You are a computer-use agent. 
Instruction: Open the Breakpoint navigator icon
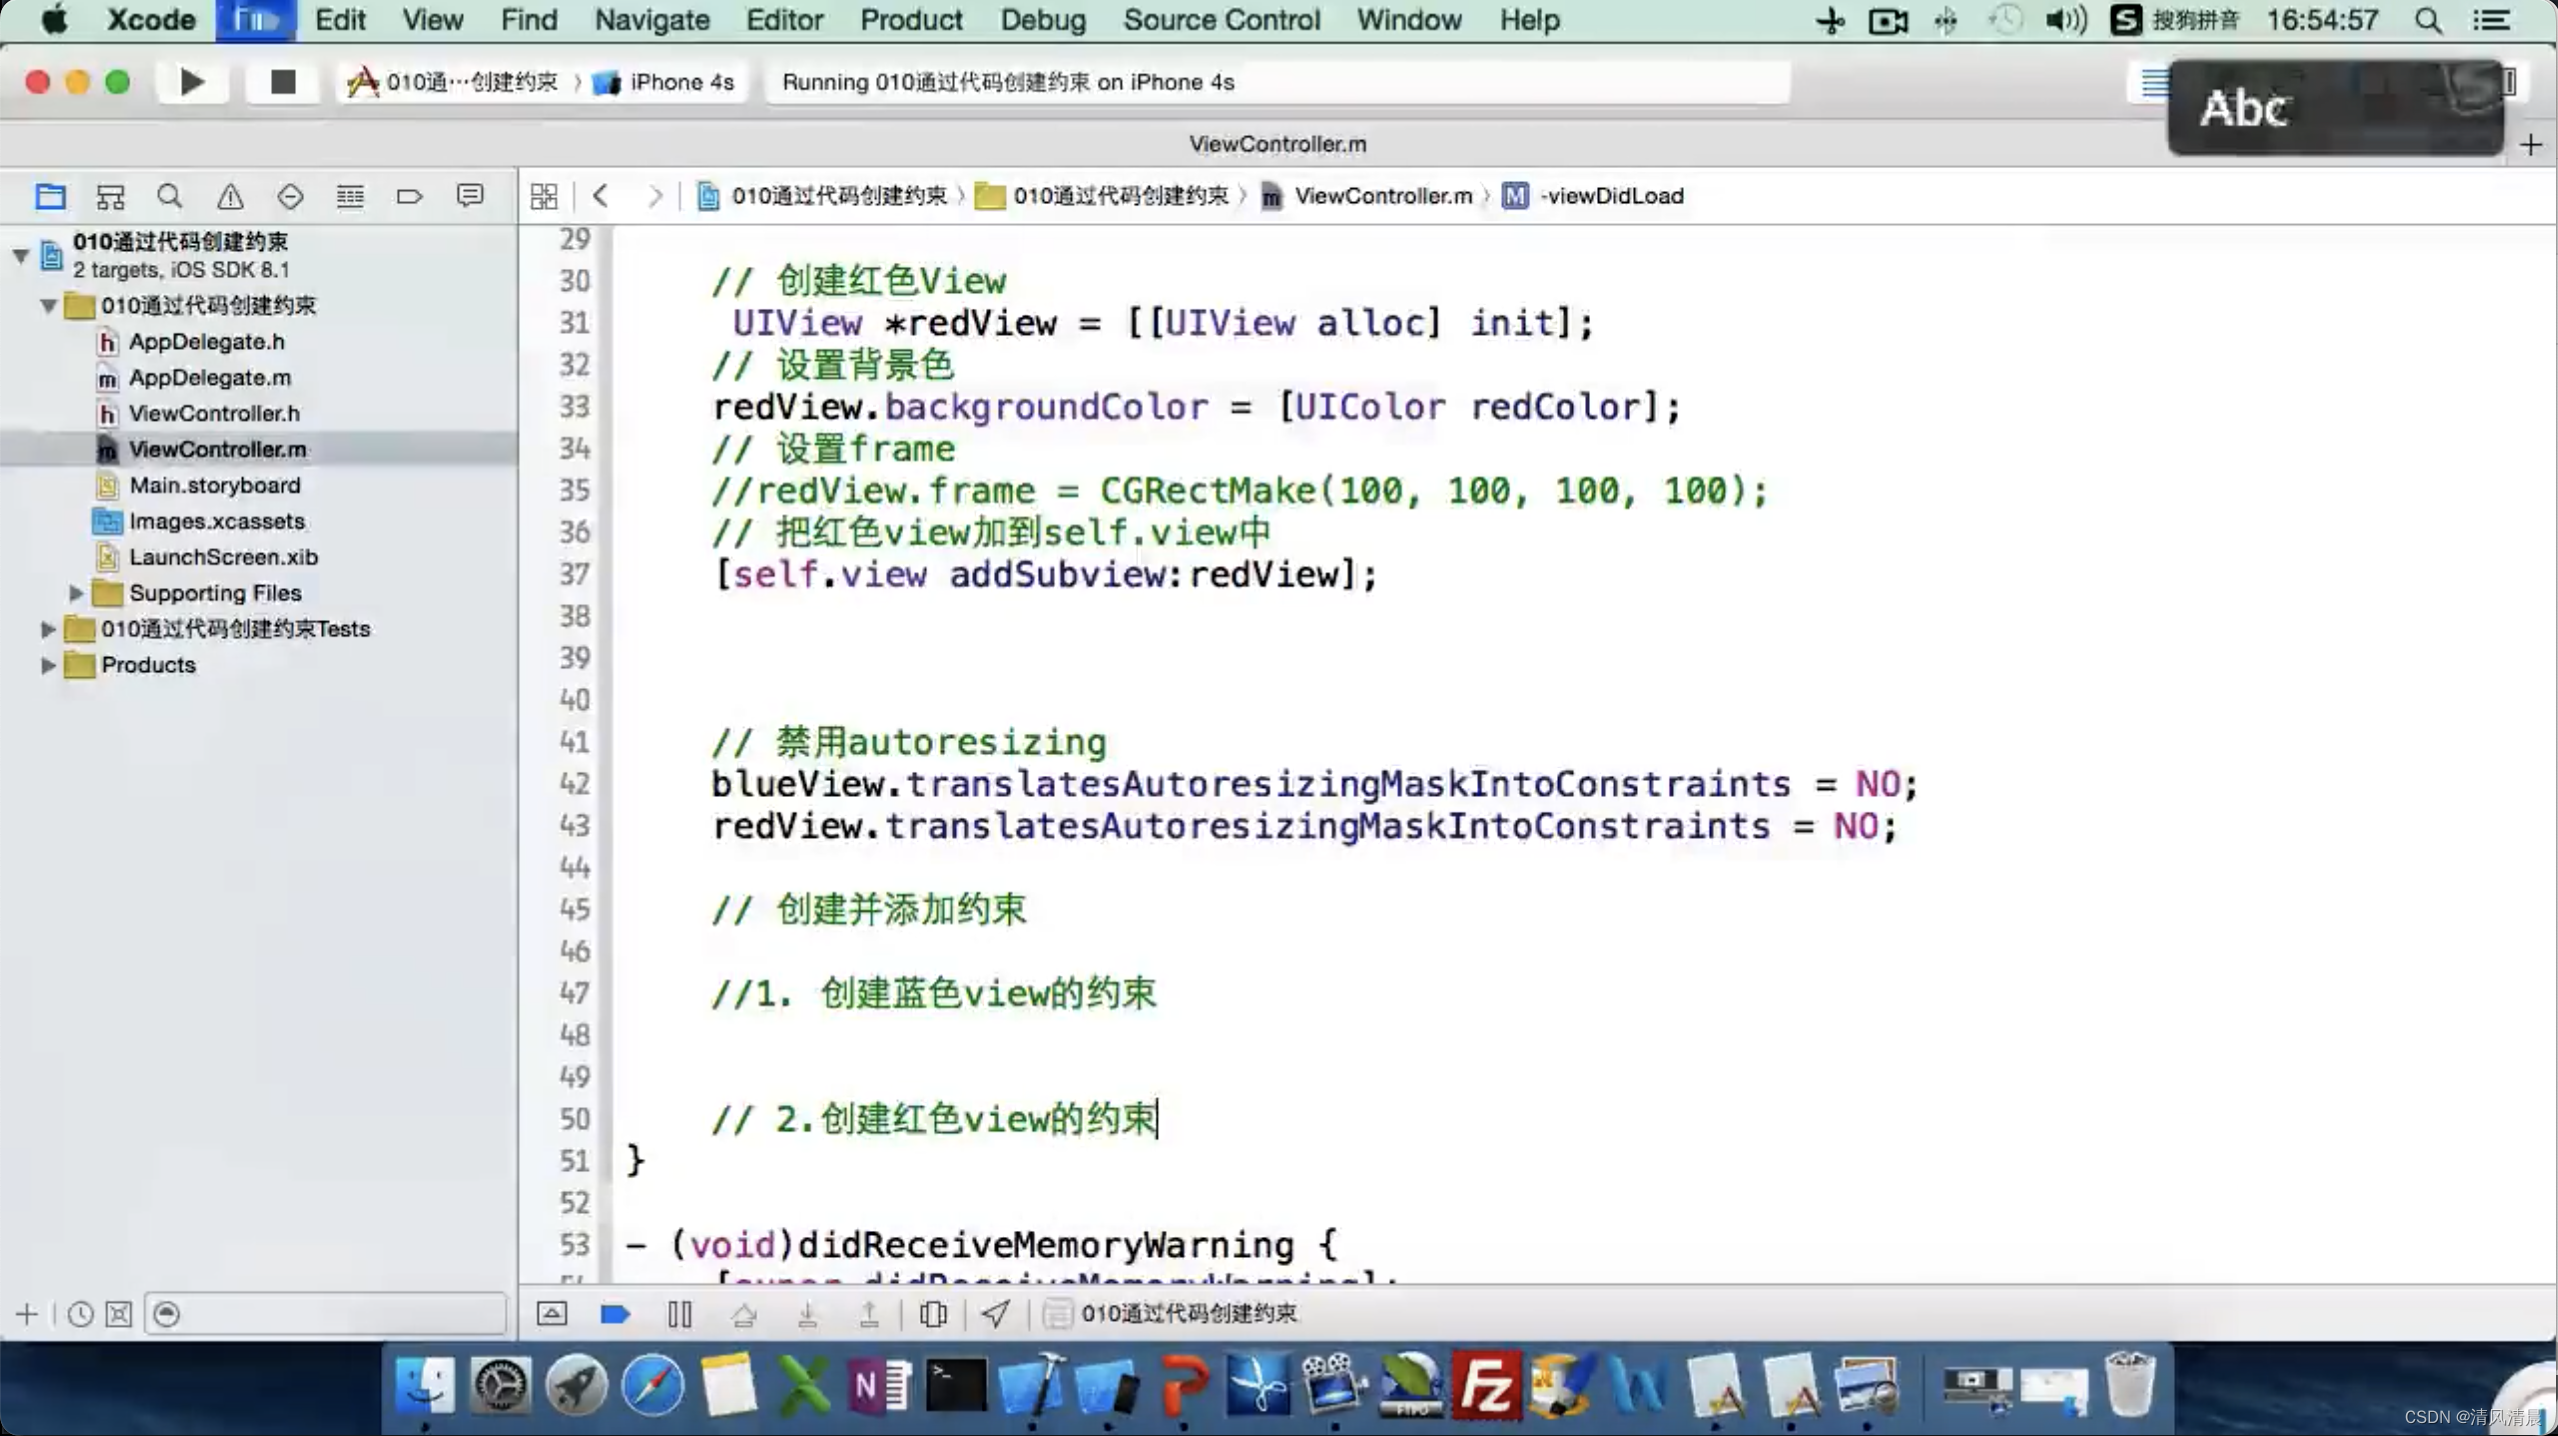click(x=409, y=196)
